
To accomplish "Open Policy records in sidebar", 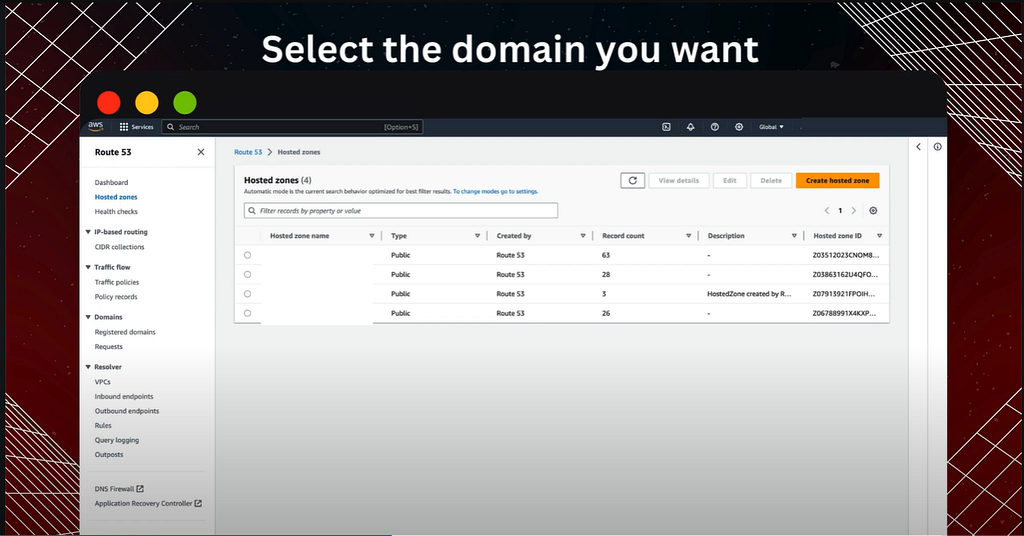I will pyautogui.click(x=116, y=296).
